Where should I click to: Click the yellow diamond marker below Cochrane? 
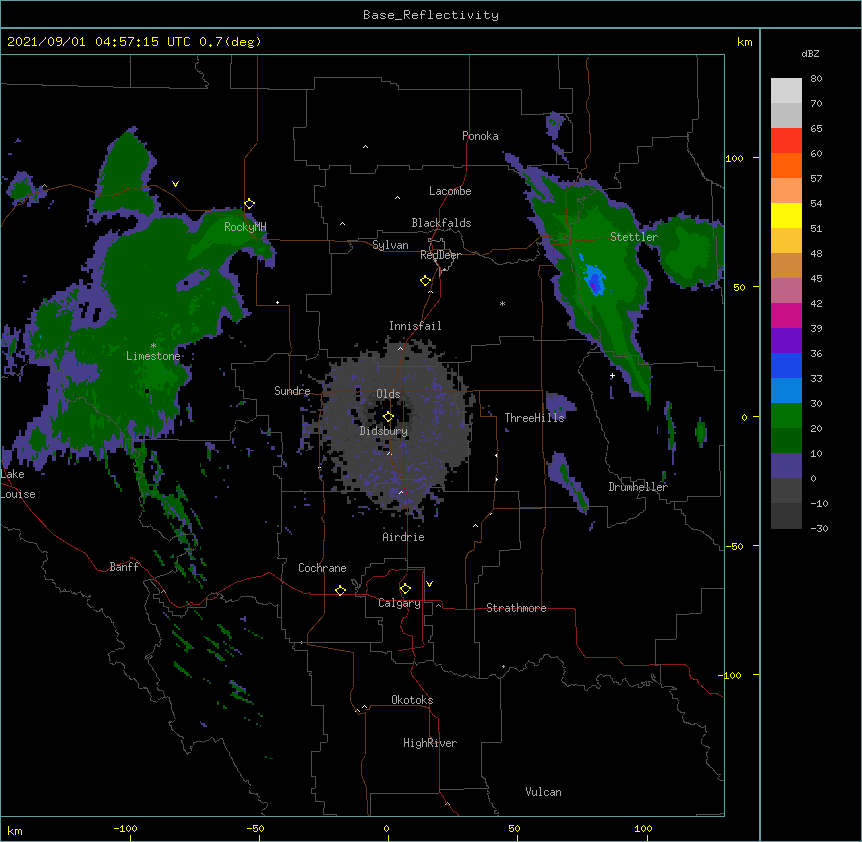tap(340, 590)
